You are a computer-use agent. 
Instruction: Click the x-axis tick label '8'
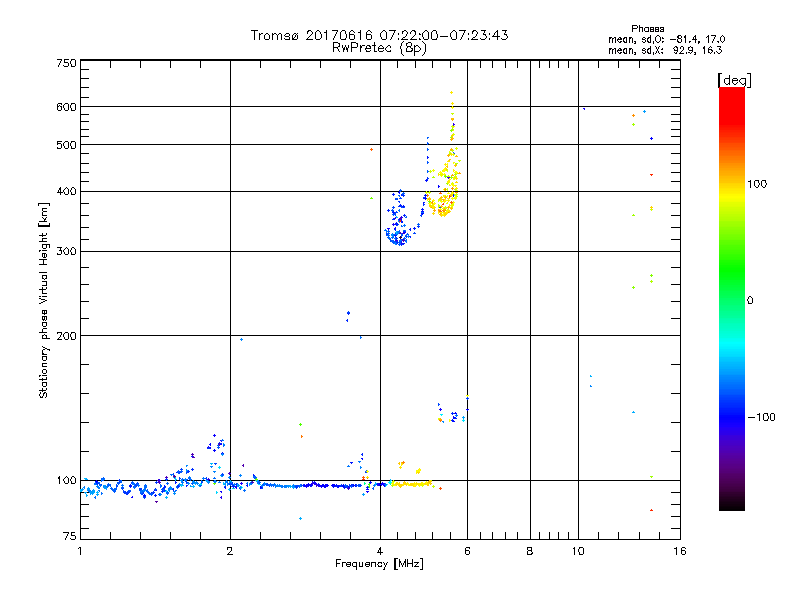click(x=530, y=551)
